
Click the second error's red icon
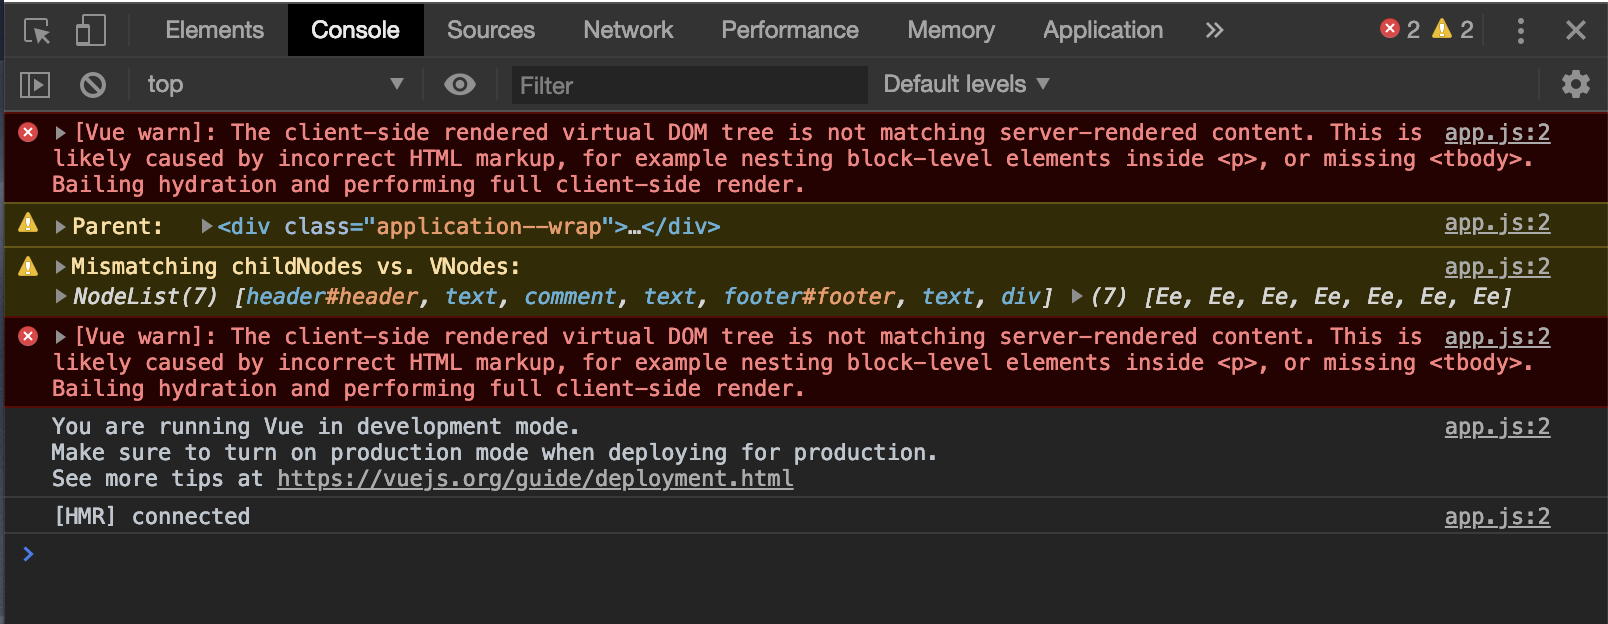[x=28, y=336]
